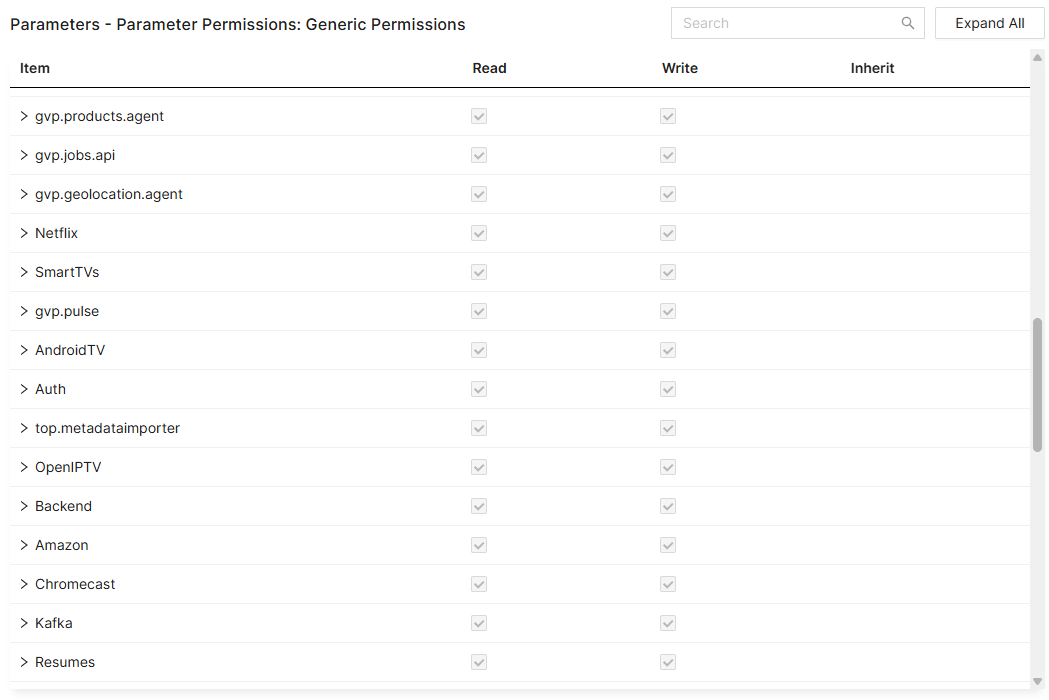Expand the Backend row chevron

click(24, 506)
